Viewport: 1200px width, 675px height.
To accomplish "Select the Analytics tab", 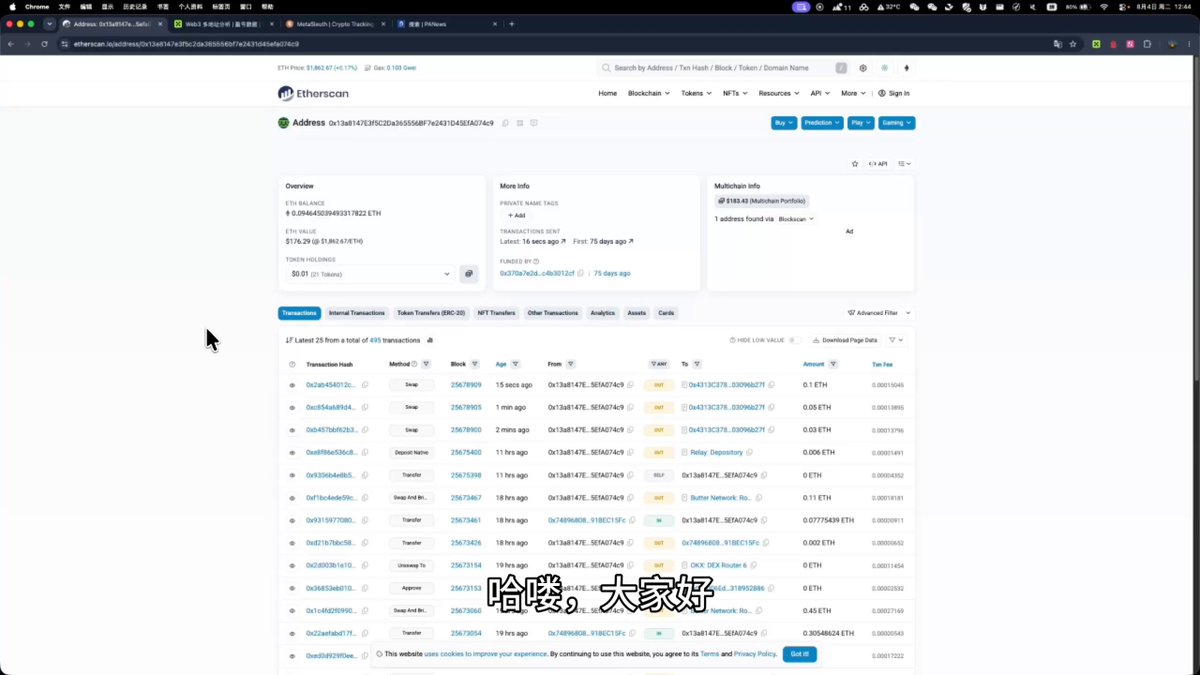I will (x=603, y=313).
